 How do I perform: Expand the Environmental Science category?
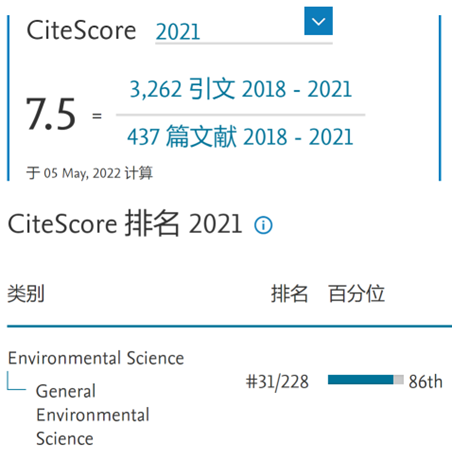(x=96, y=358)
